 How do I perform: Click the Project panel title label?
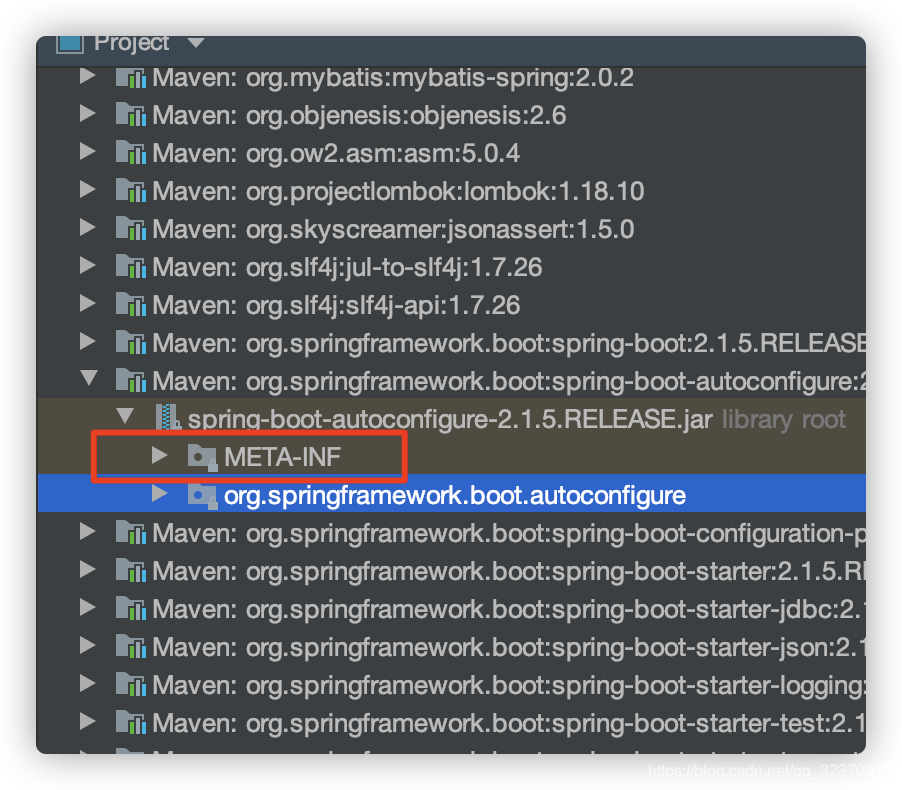pos(131,44)
